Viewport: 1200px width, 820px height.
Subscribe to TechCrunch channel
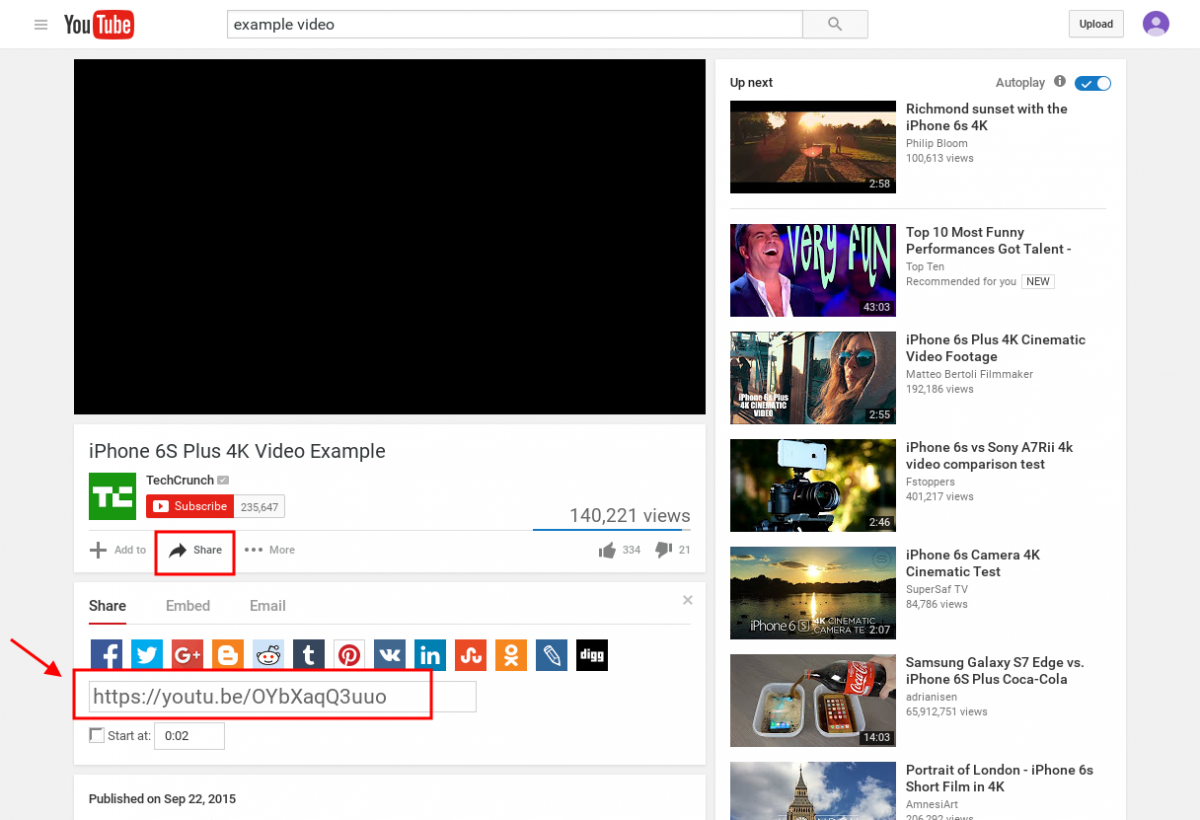190,506
